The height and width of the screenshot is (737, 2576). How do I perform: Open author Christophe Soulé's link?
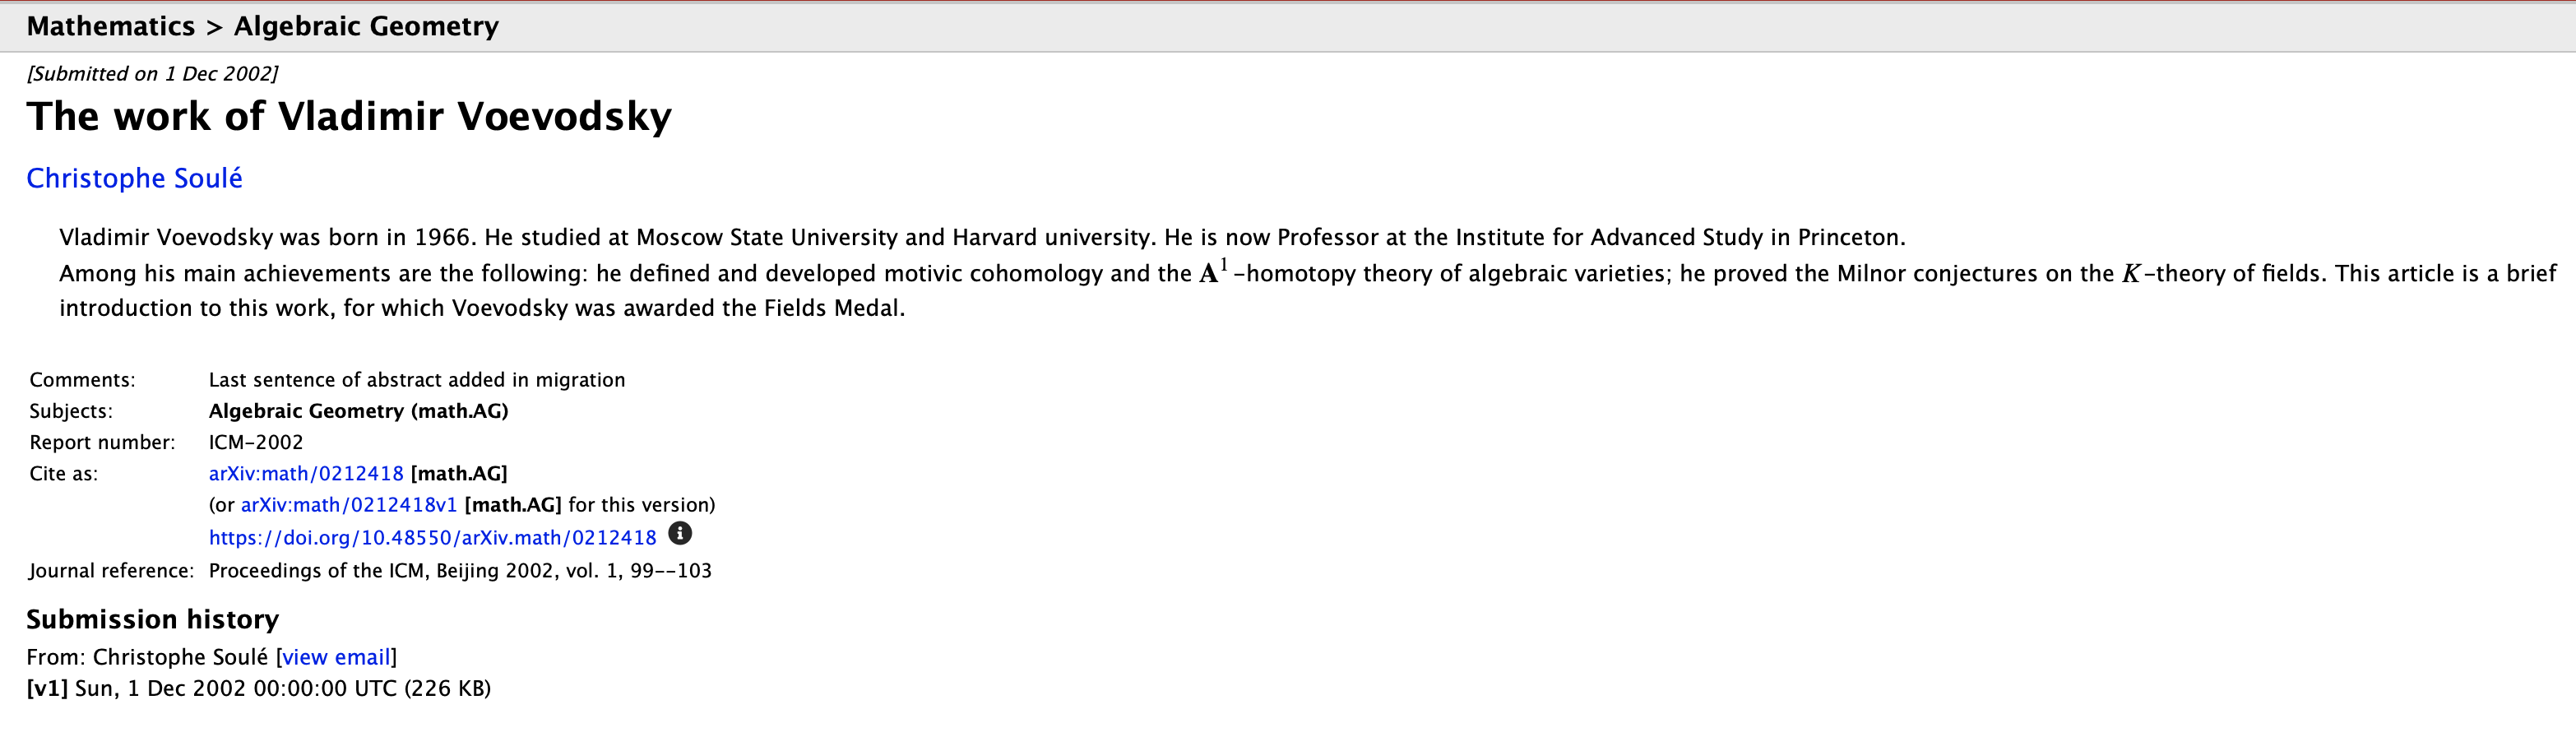pyautogui.click(x=134, y=178)
